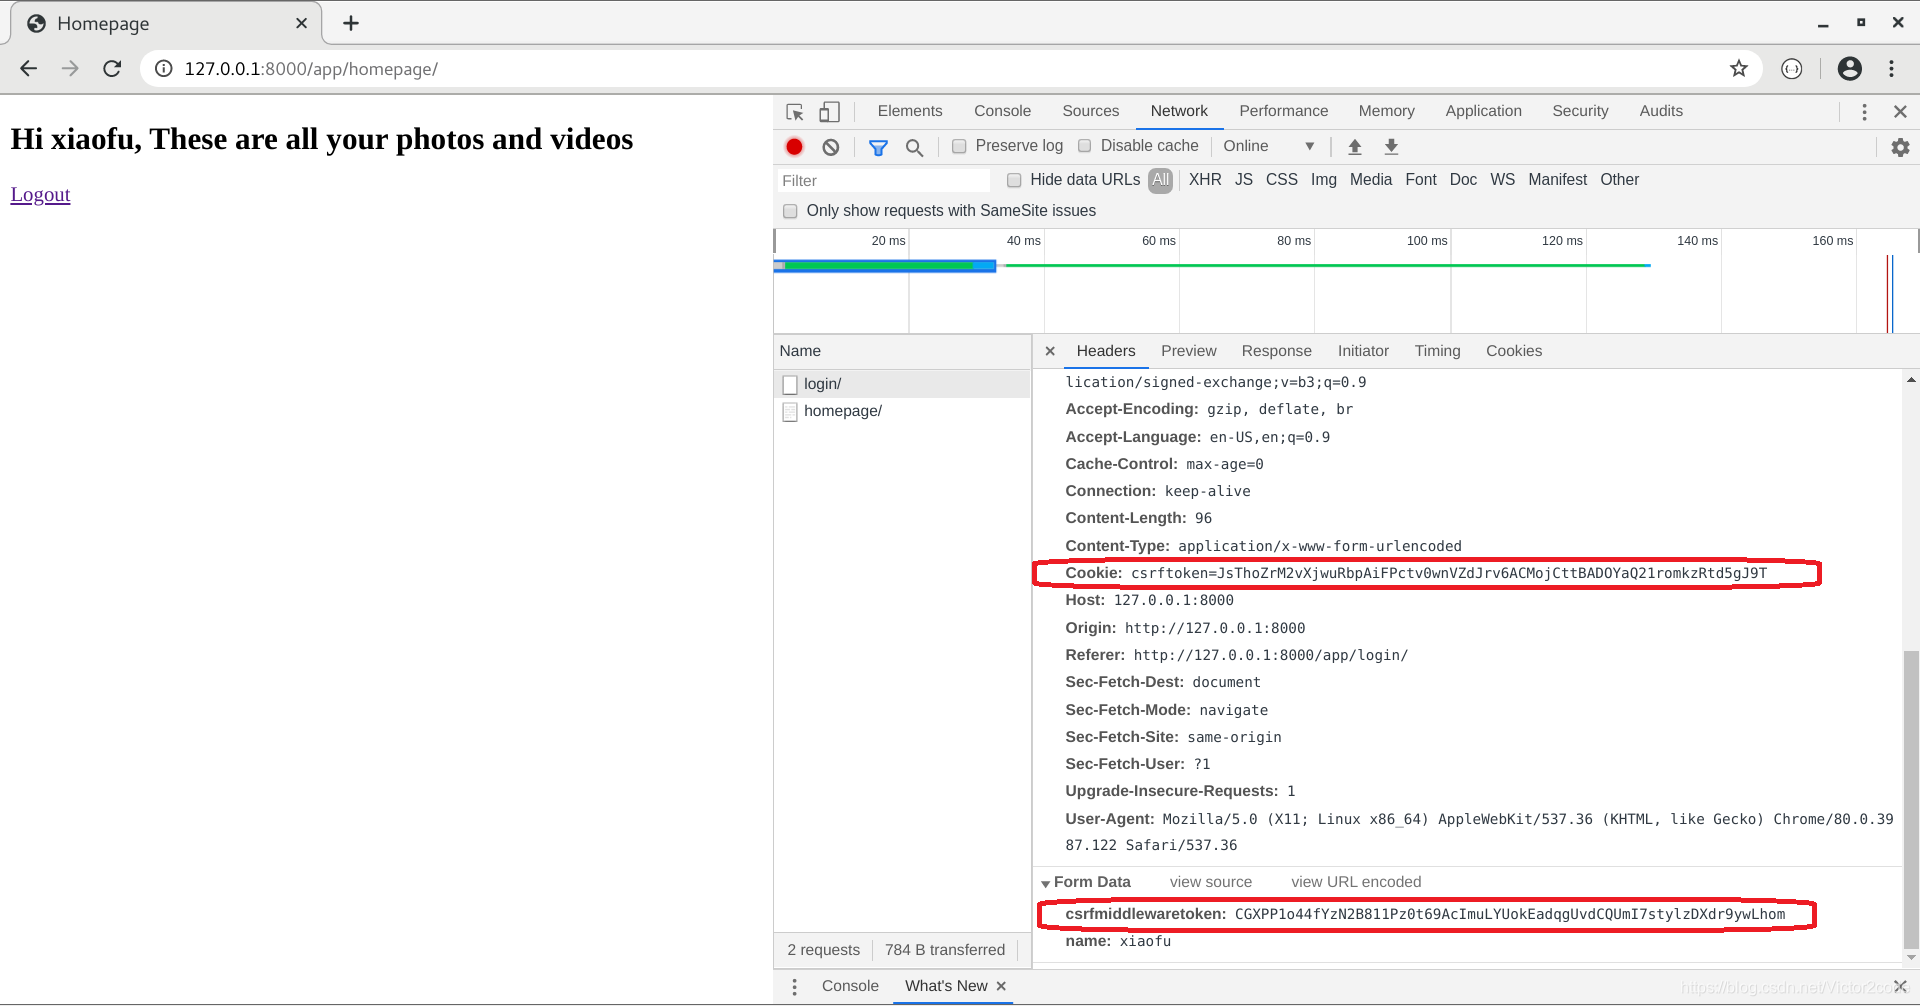Image resolution: width=1920 pixels, height=1006 pixels.
Task: Open the Sources panel
Action: click(x=1090, y=111)
